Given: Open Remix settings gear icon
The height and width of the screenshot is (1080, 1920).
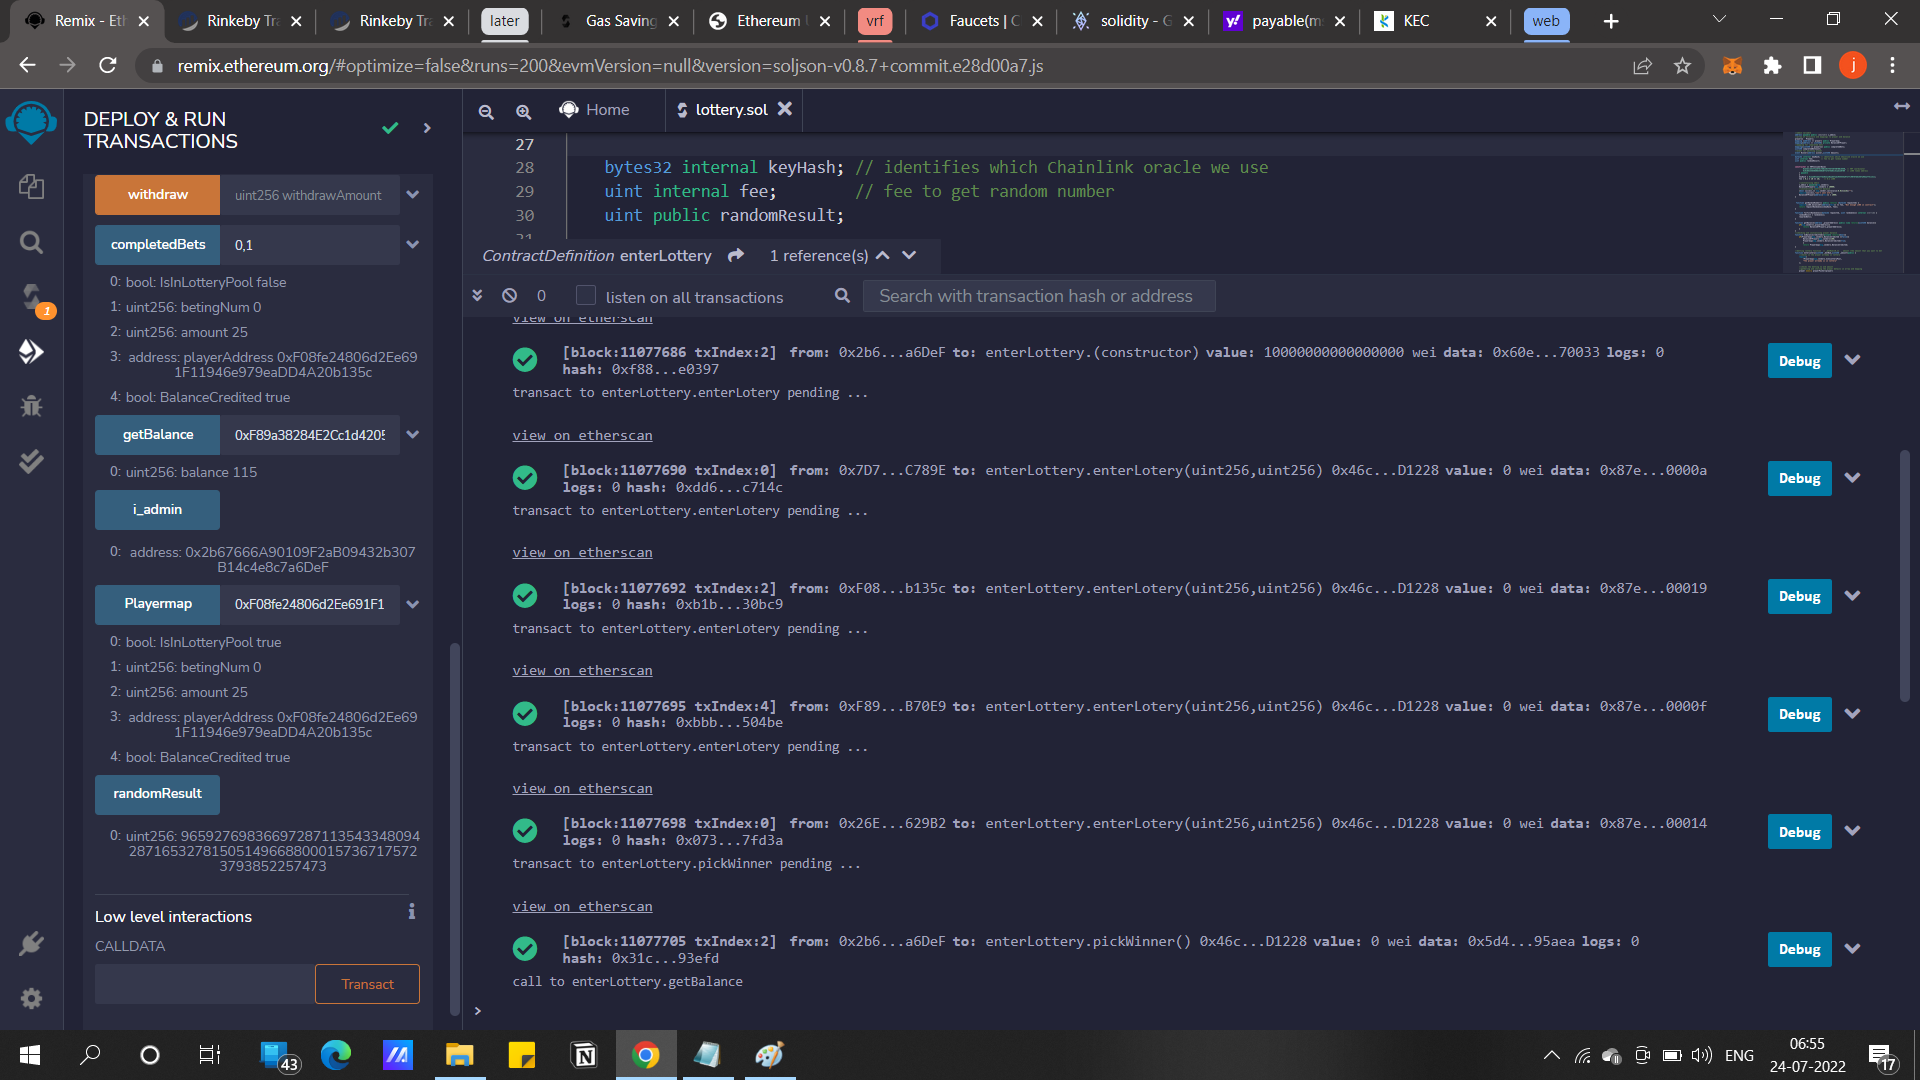Looking at the screenshot, I should coord(31,998).
